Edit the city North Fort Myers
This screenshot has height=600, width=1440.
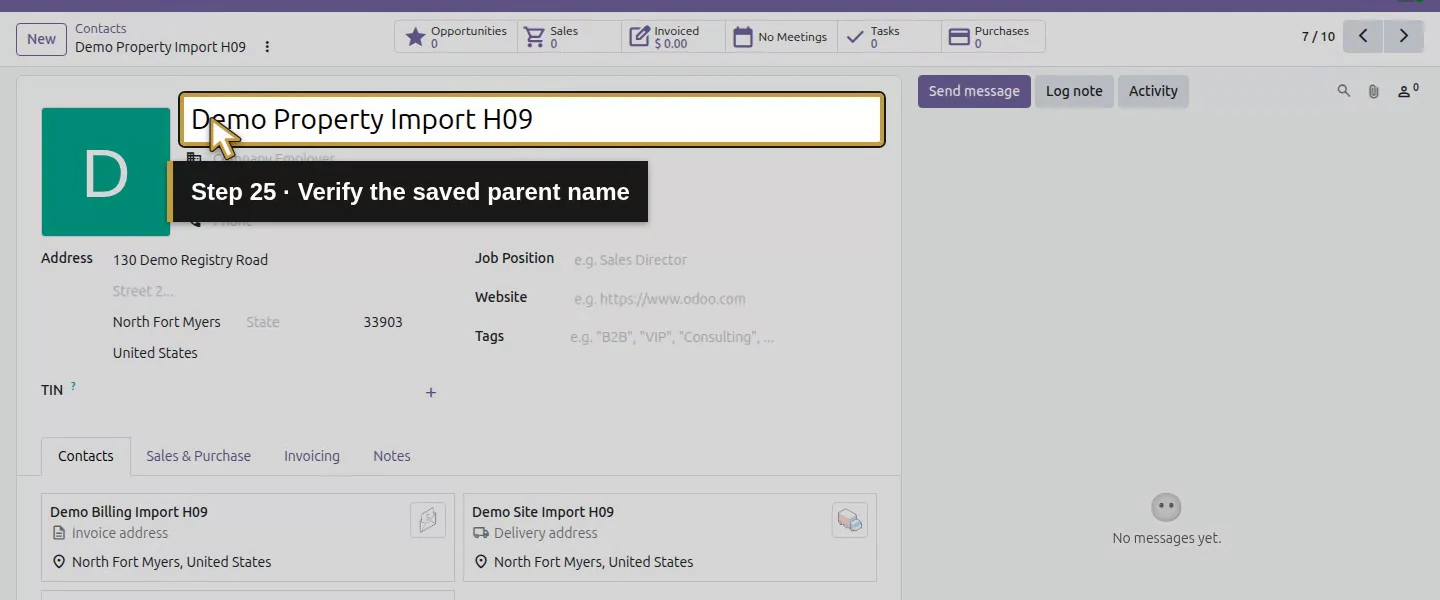tap(173, 322)
